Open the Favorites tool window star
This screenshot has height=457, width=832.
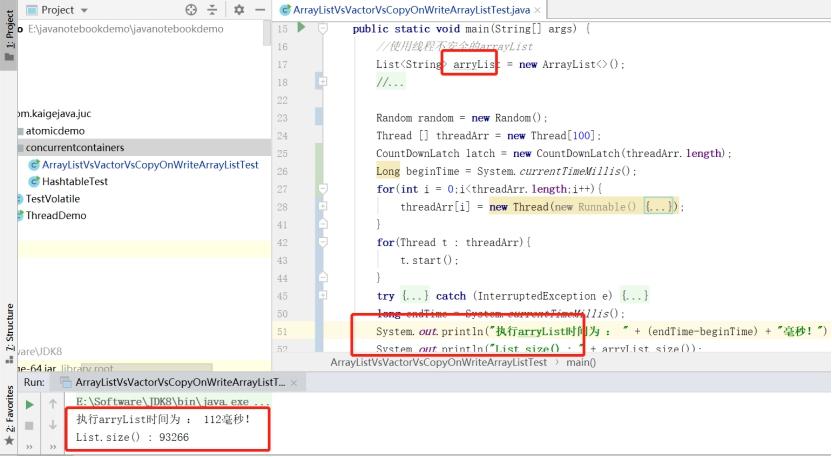[x=9, y=441]
